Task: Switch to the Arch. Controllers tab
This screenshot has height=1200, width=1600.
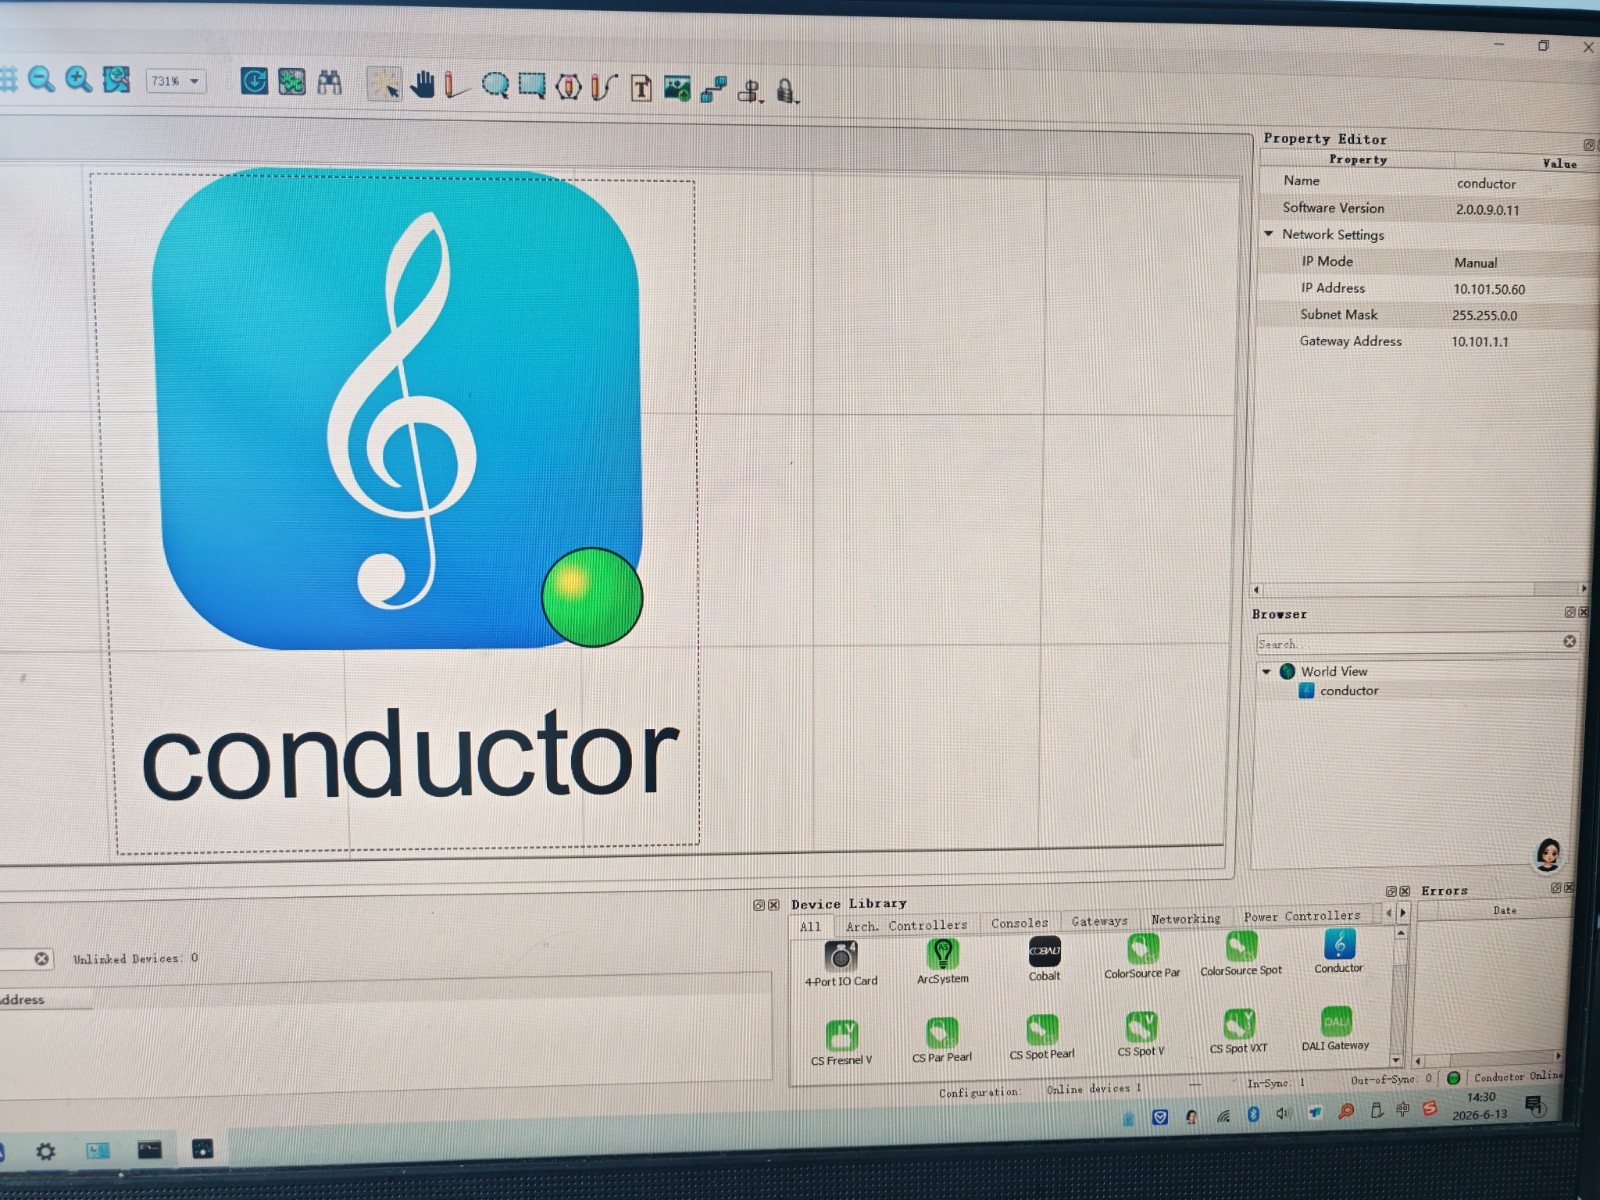Action: [x=906, y=926]
